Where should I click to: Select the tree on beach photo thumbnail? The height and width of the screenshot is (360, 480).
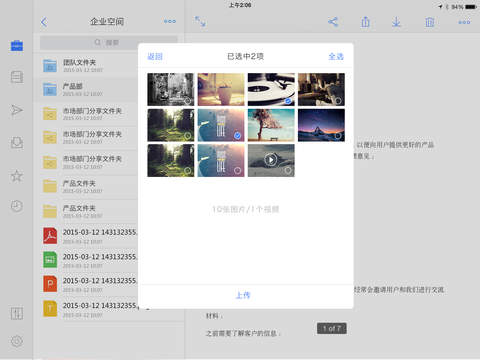click(x=271, y=125)
